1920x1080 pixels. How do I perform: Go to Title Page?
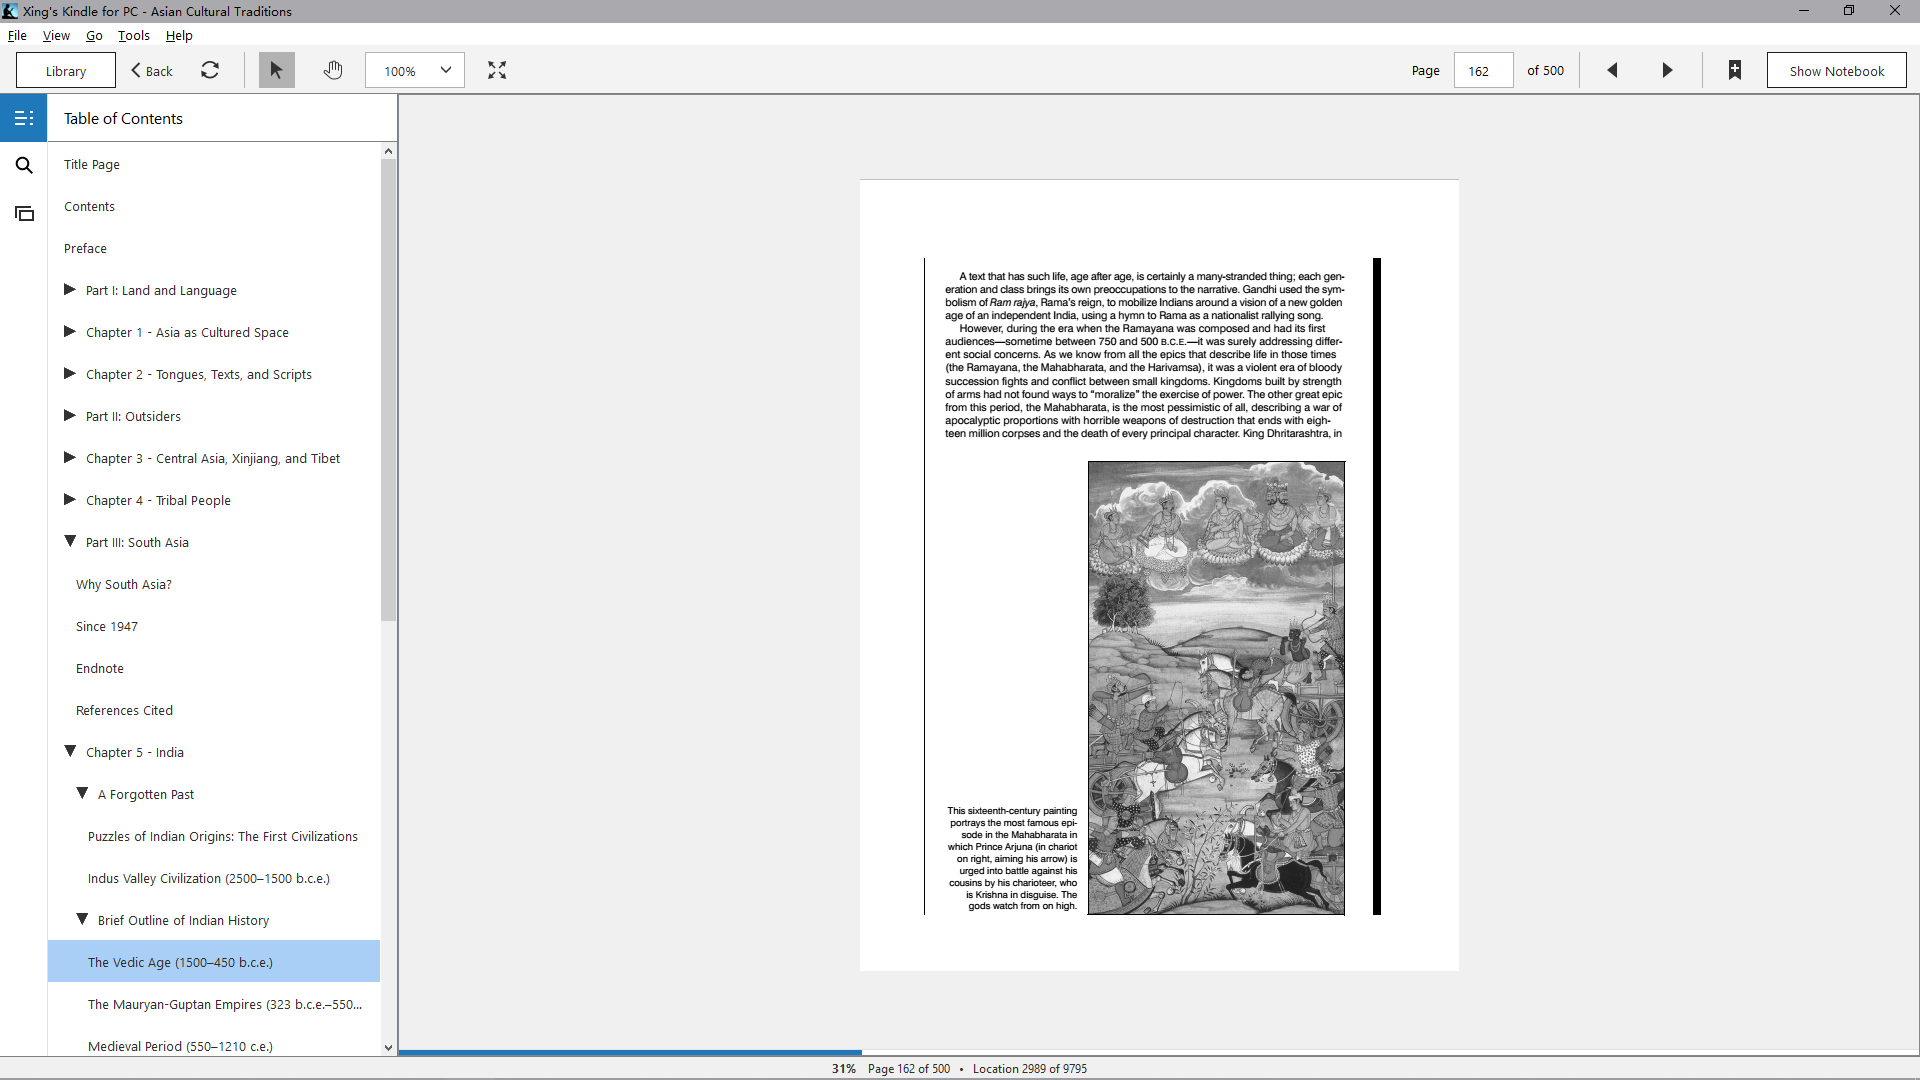[92, 164]
